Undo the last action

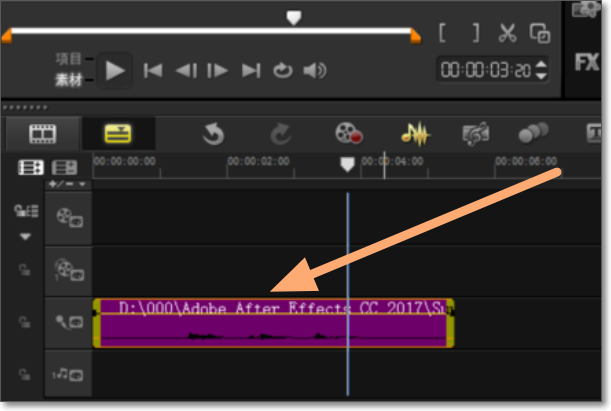coord(213,133)
